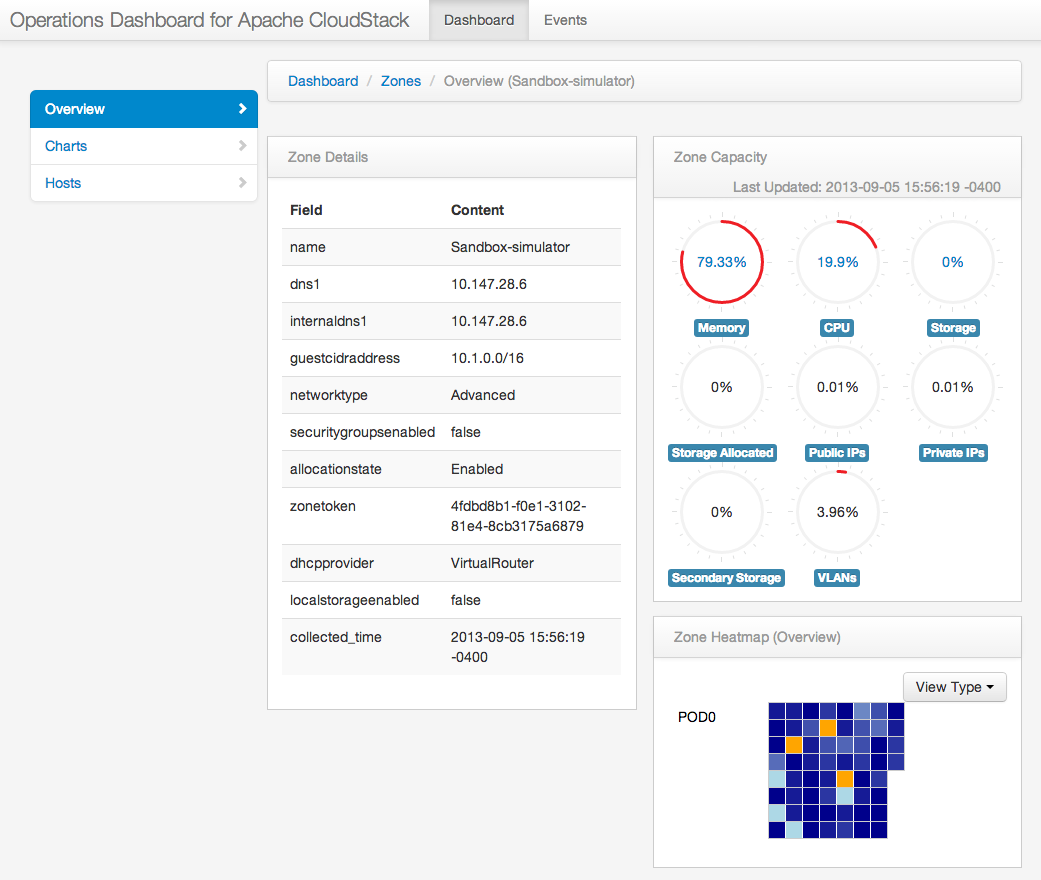This screenshot has height=880, width=1041.
Task: Click the Zone Heatmap (Overview) heading
Action: [757, 638]
